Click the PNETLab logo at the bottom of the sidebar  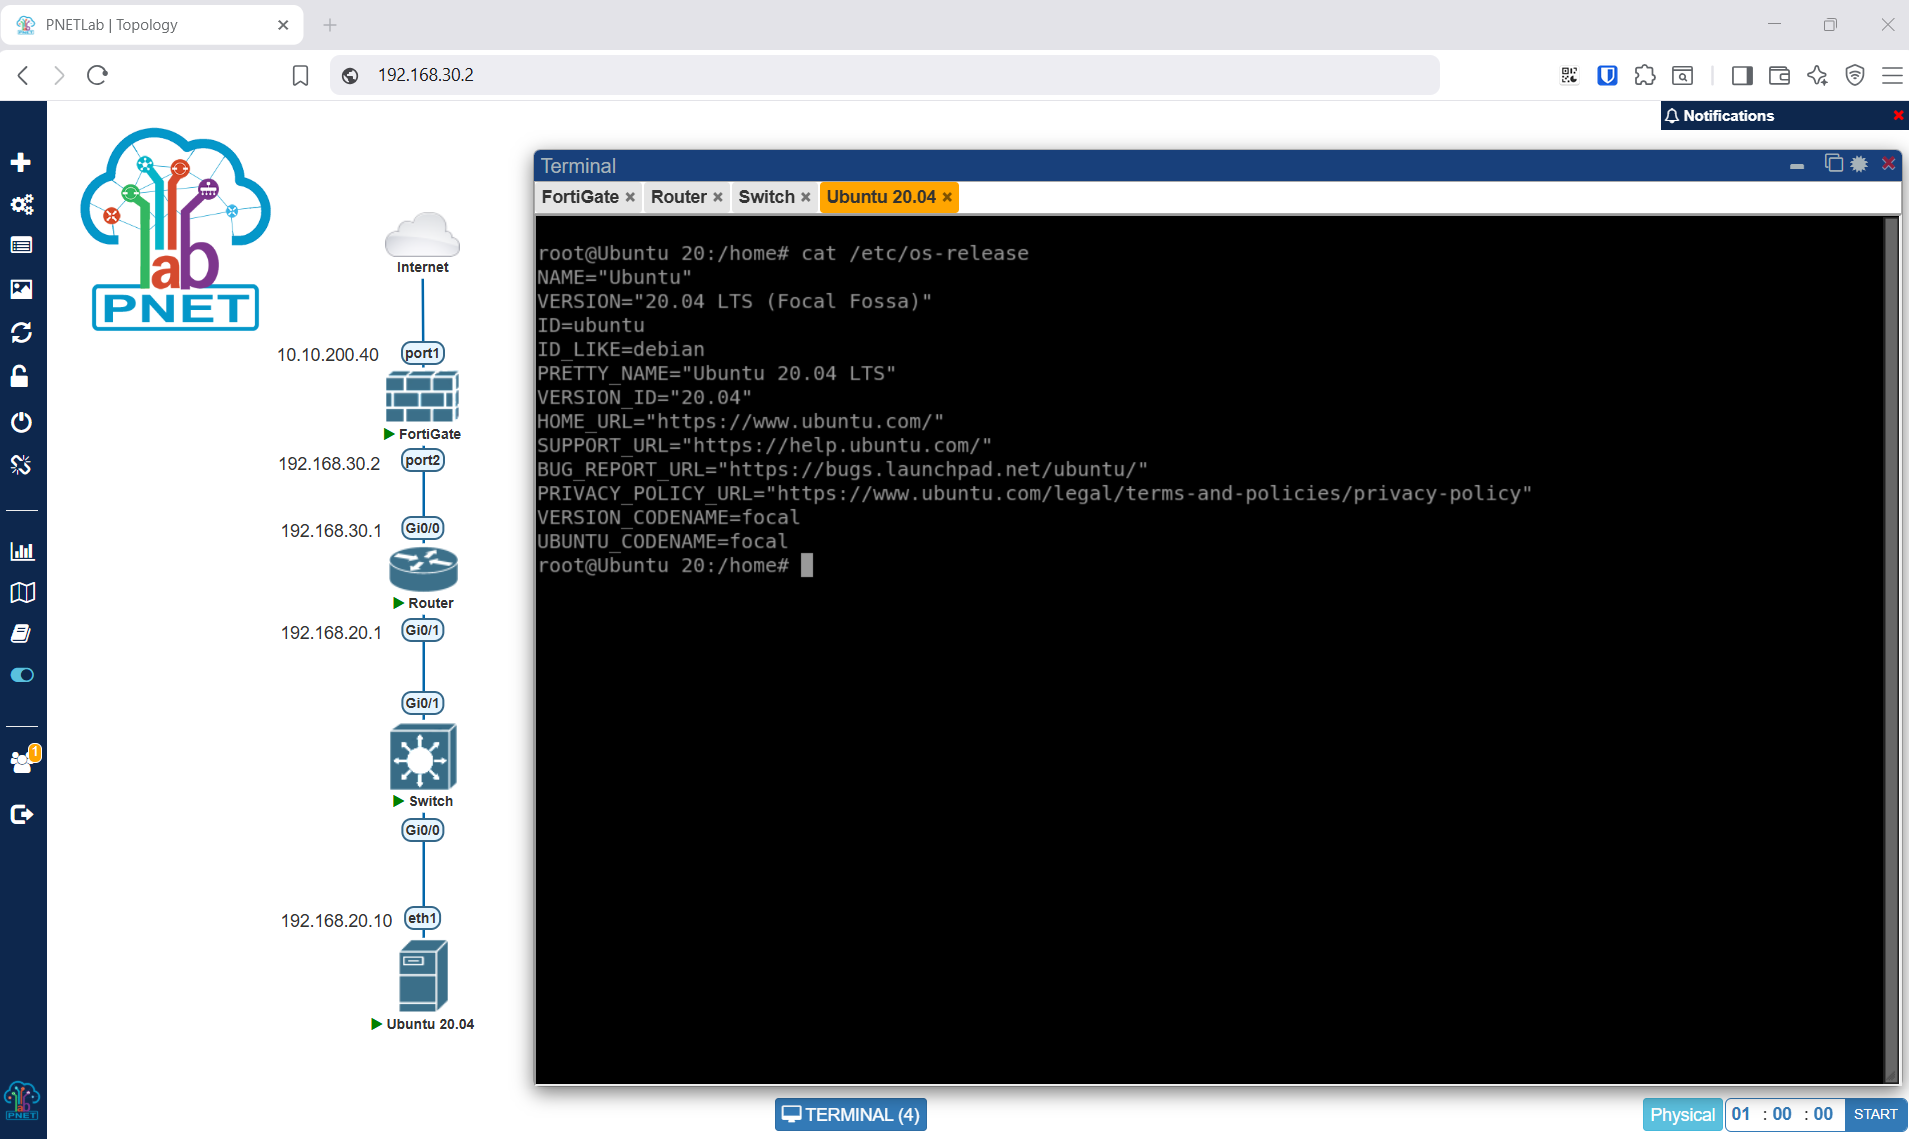(x=22, y=1101)
